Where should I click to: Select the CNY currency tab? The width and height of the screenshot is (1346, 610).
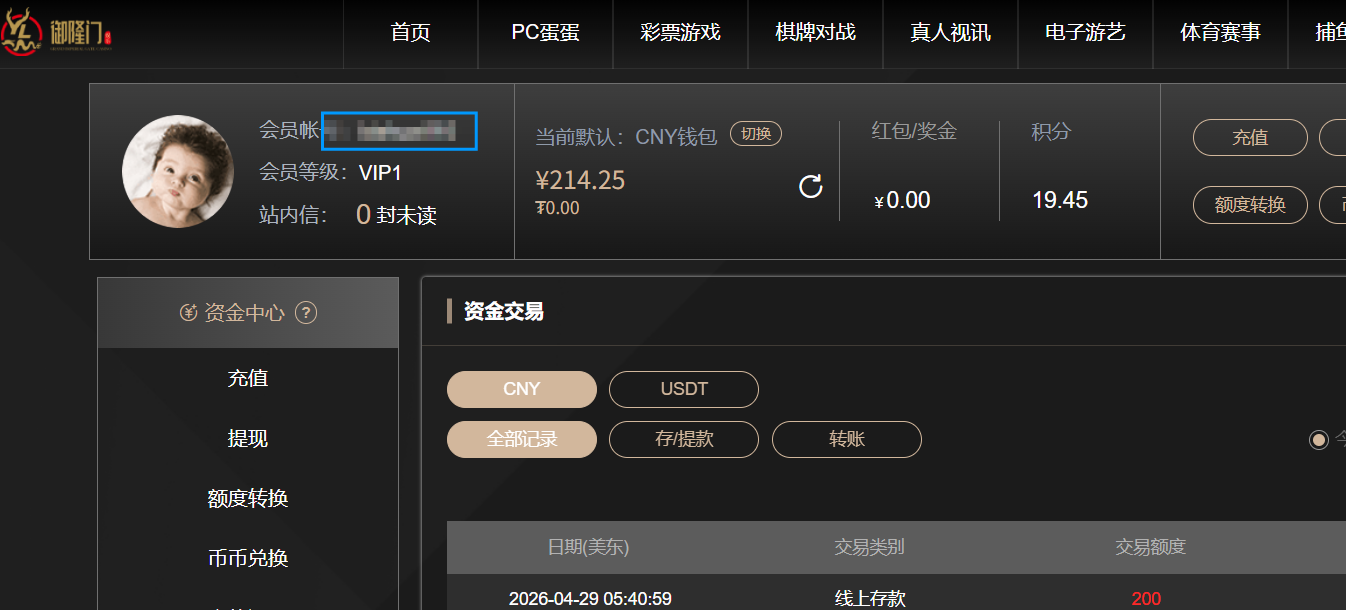coord(522,389)
